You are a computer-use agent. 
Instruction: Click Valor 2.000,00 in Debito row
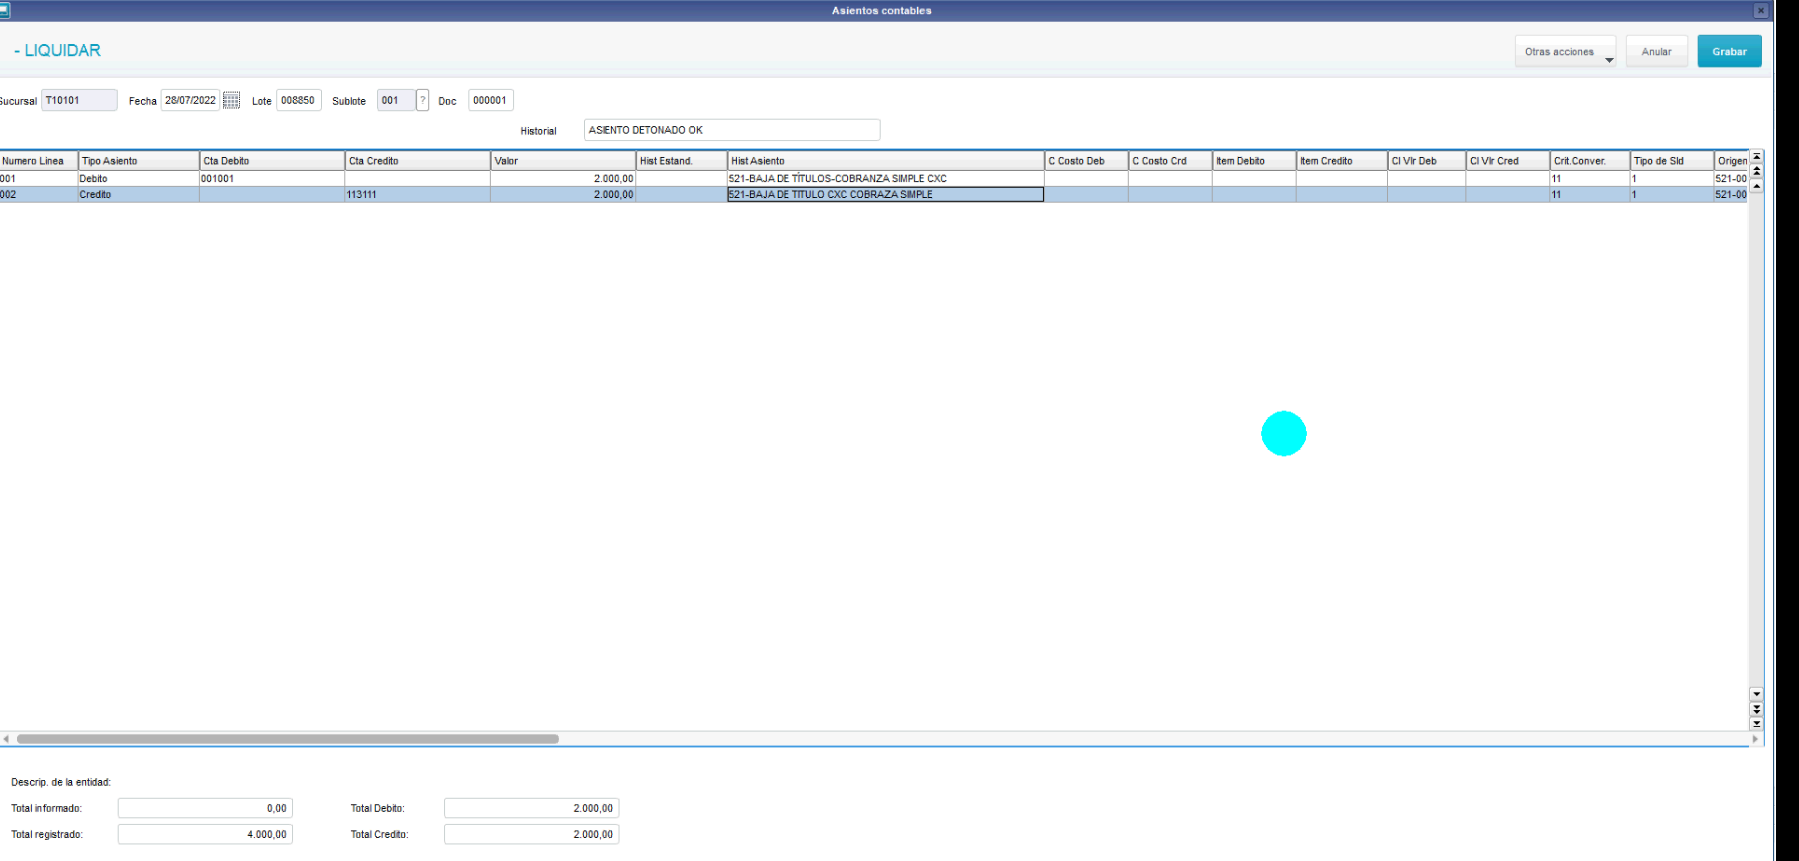coord(563,179)
